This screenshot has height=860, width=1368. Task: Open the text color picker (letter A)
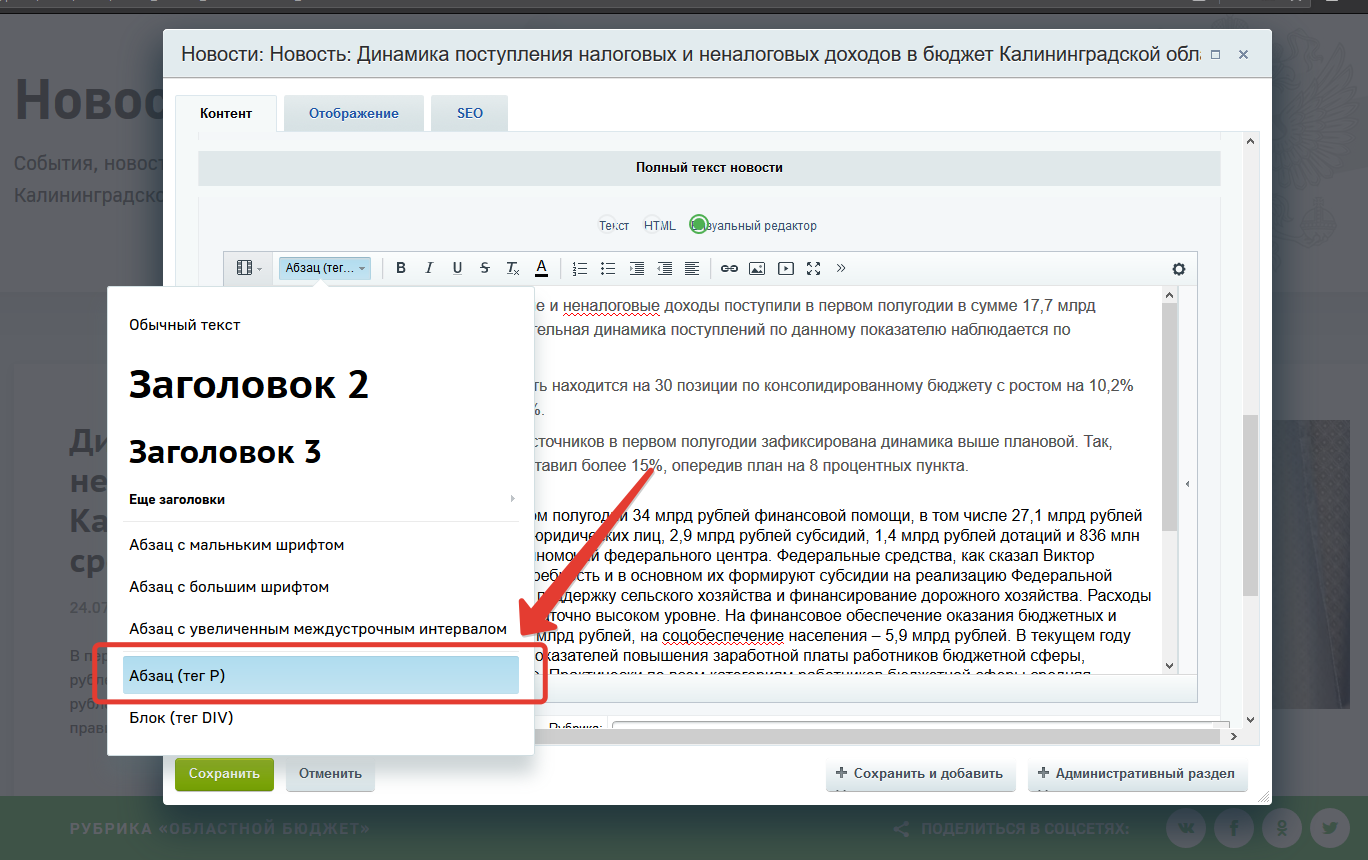(541, 268)
